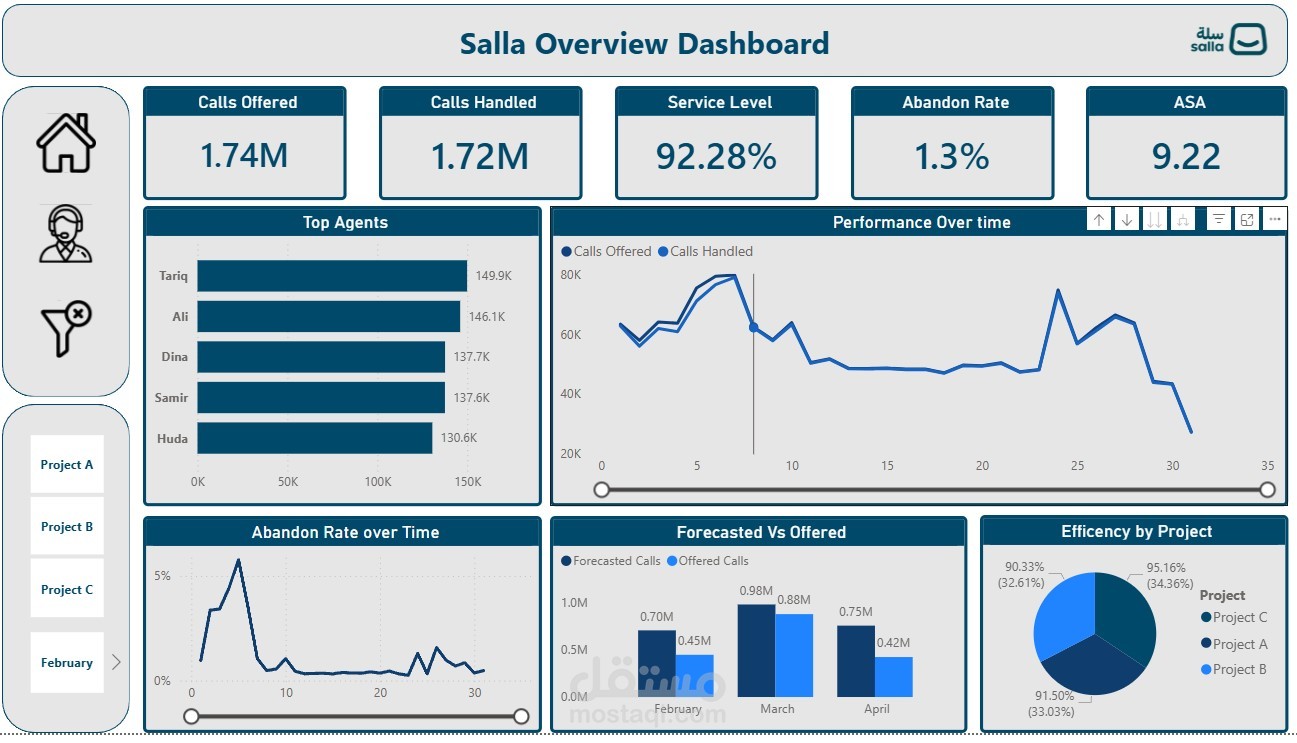
Task: Click go to next level double-arrow icon
Action: [1155, 220]
